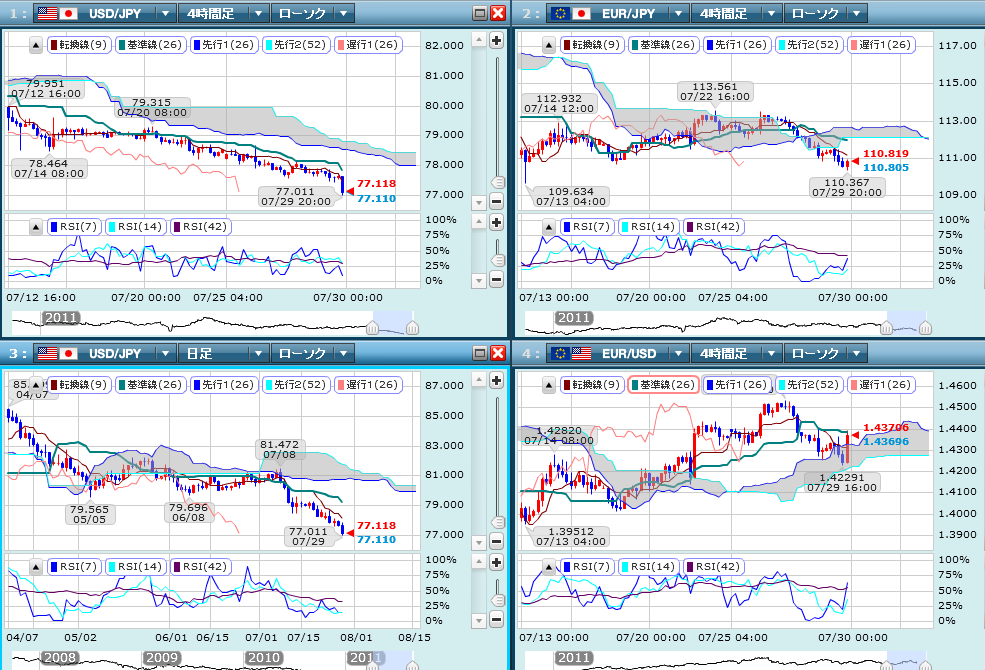Toggle 先行2(52) indicator in chart 2
This screenshot has height=670, width=985.
[808, 45]
